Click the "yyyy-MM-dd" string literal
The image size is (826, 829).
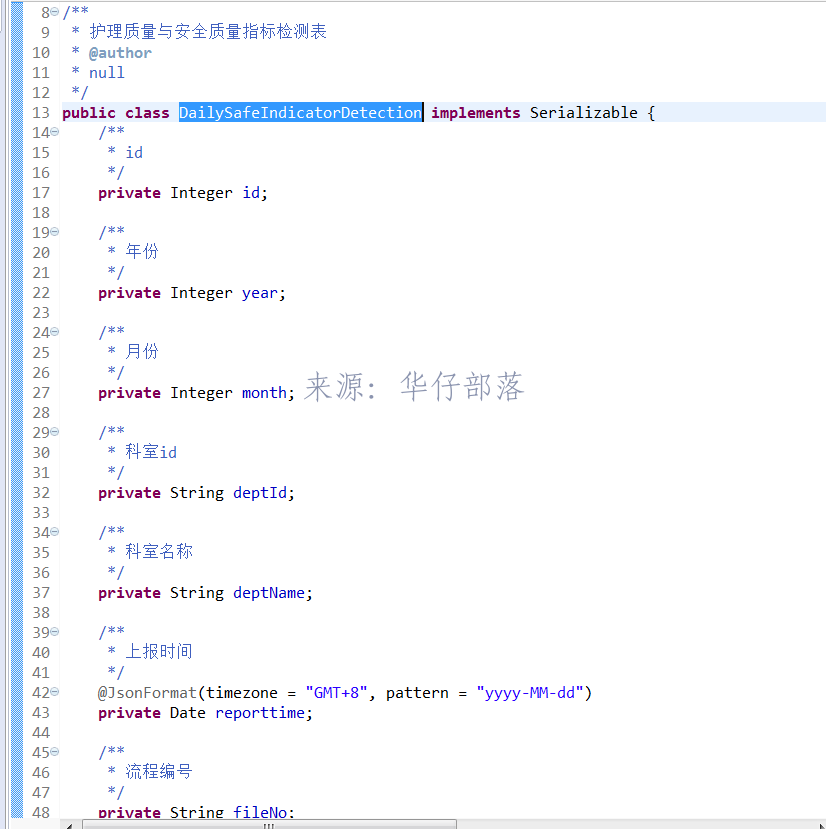pyautogui.click(x=529, y=693)
